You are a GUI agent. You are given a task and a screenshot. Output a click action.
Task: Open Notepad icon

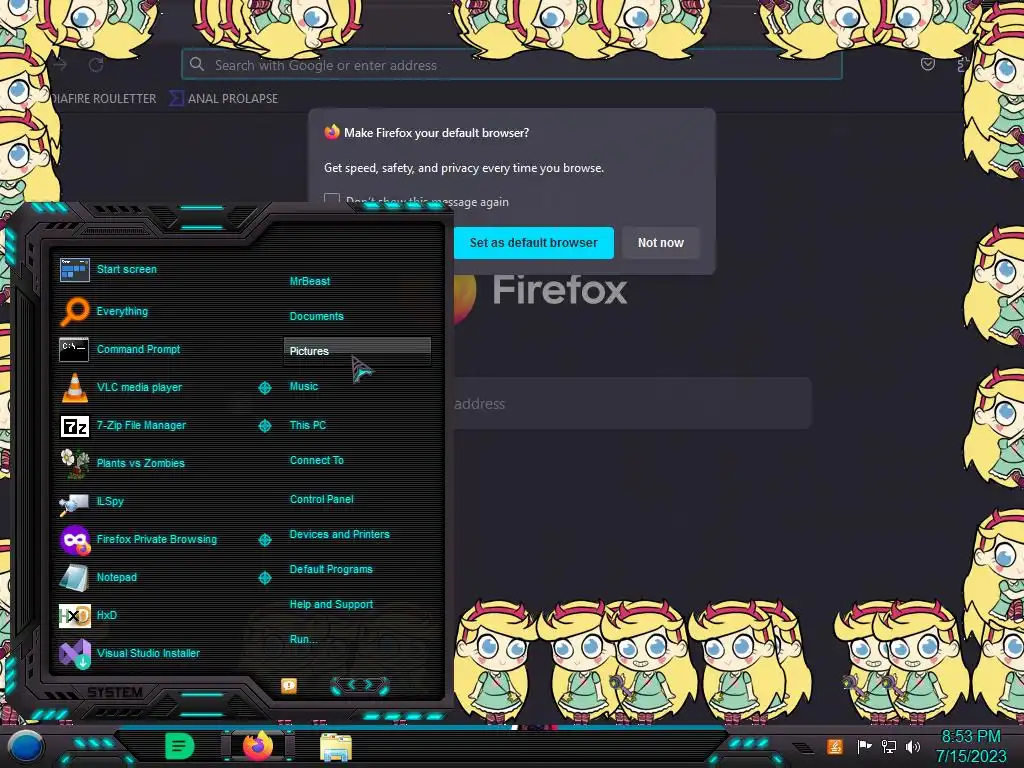coord(74,577)
